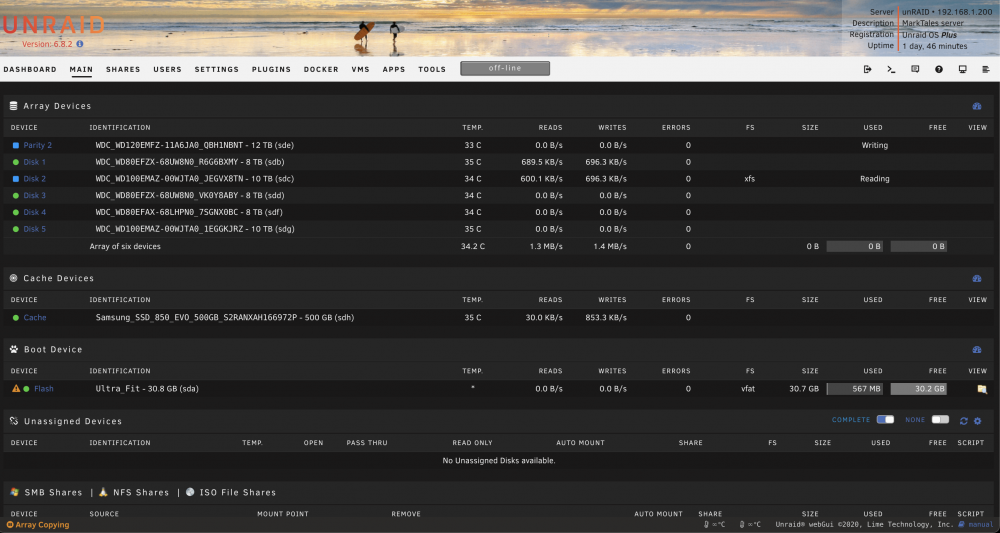Click the array total used 0 B bar
Viewport: 1000px width, 533px height.
tap(855, 246)
